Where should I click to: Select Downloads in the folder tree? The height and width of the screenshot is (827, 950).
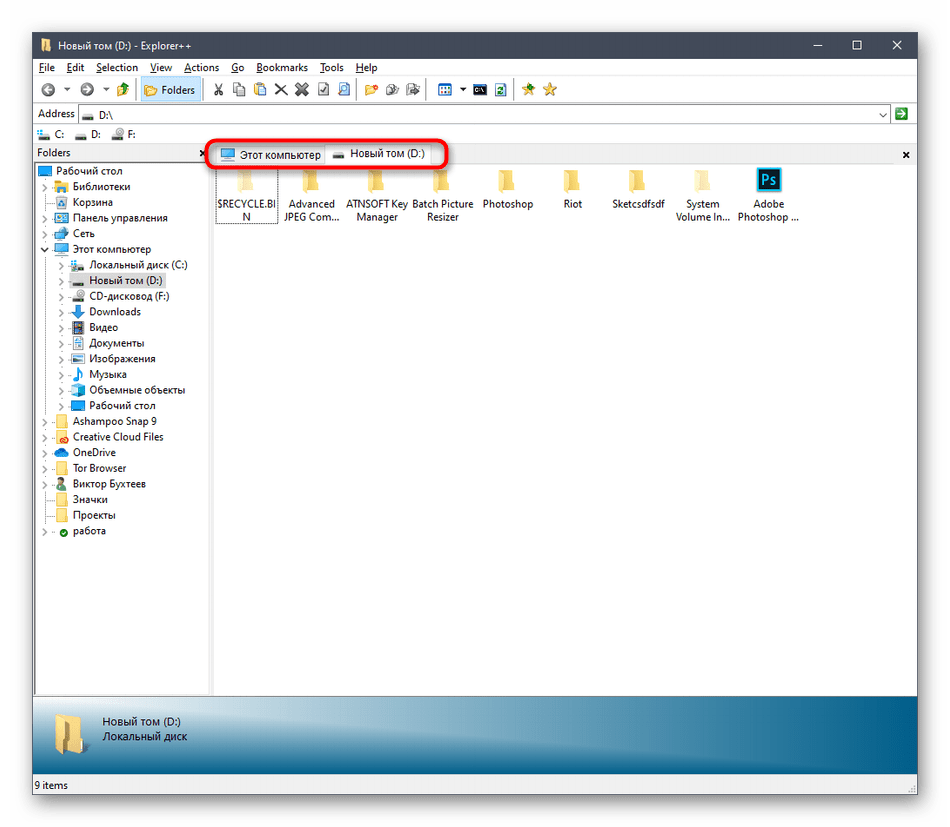(x=114, y=312)
